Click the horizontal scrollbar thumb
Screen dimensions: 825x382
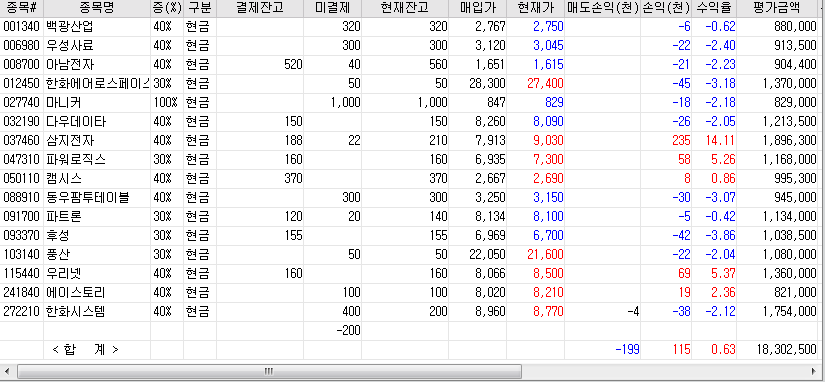point(269,371)
